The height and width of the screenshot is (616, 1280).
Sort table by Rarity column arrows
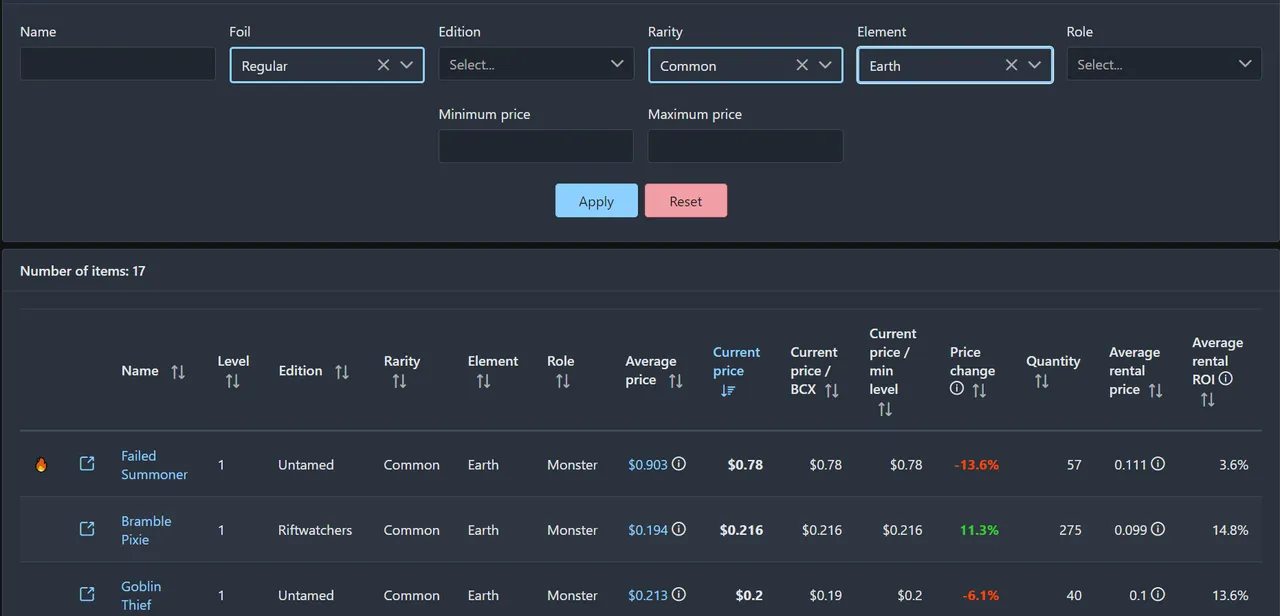pyautogui.click(x=399, y=381)
